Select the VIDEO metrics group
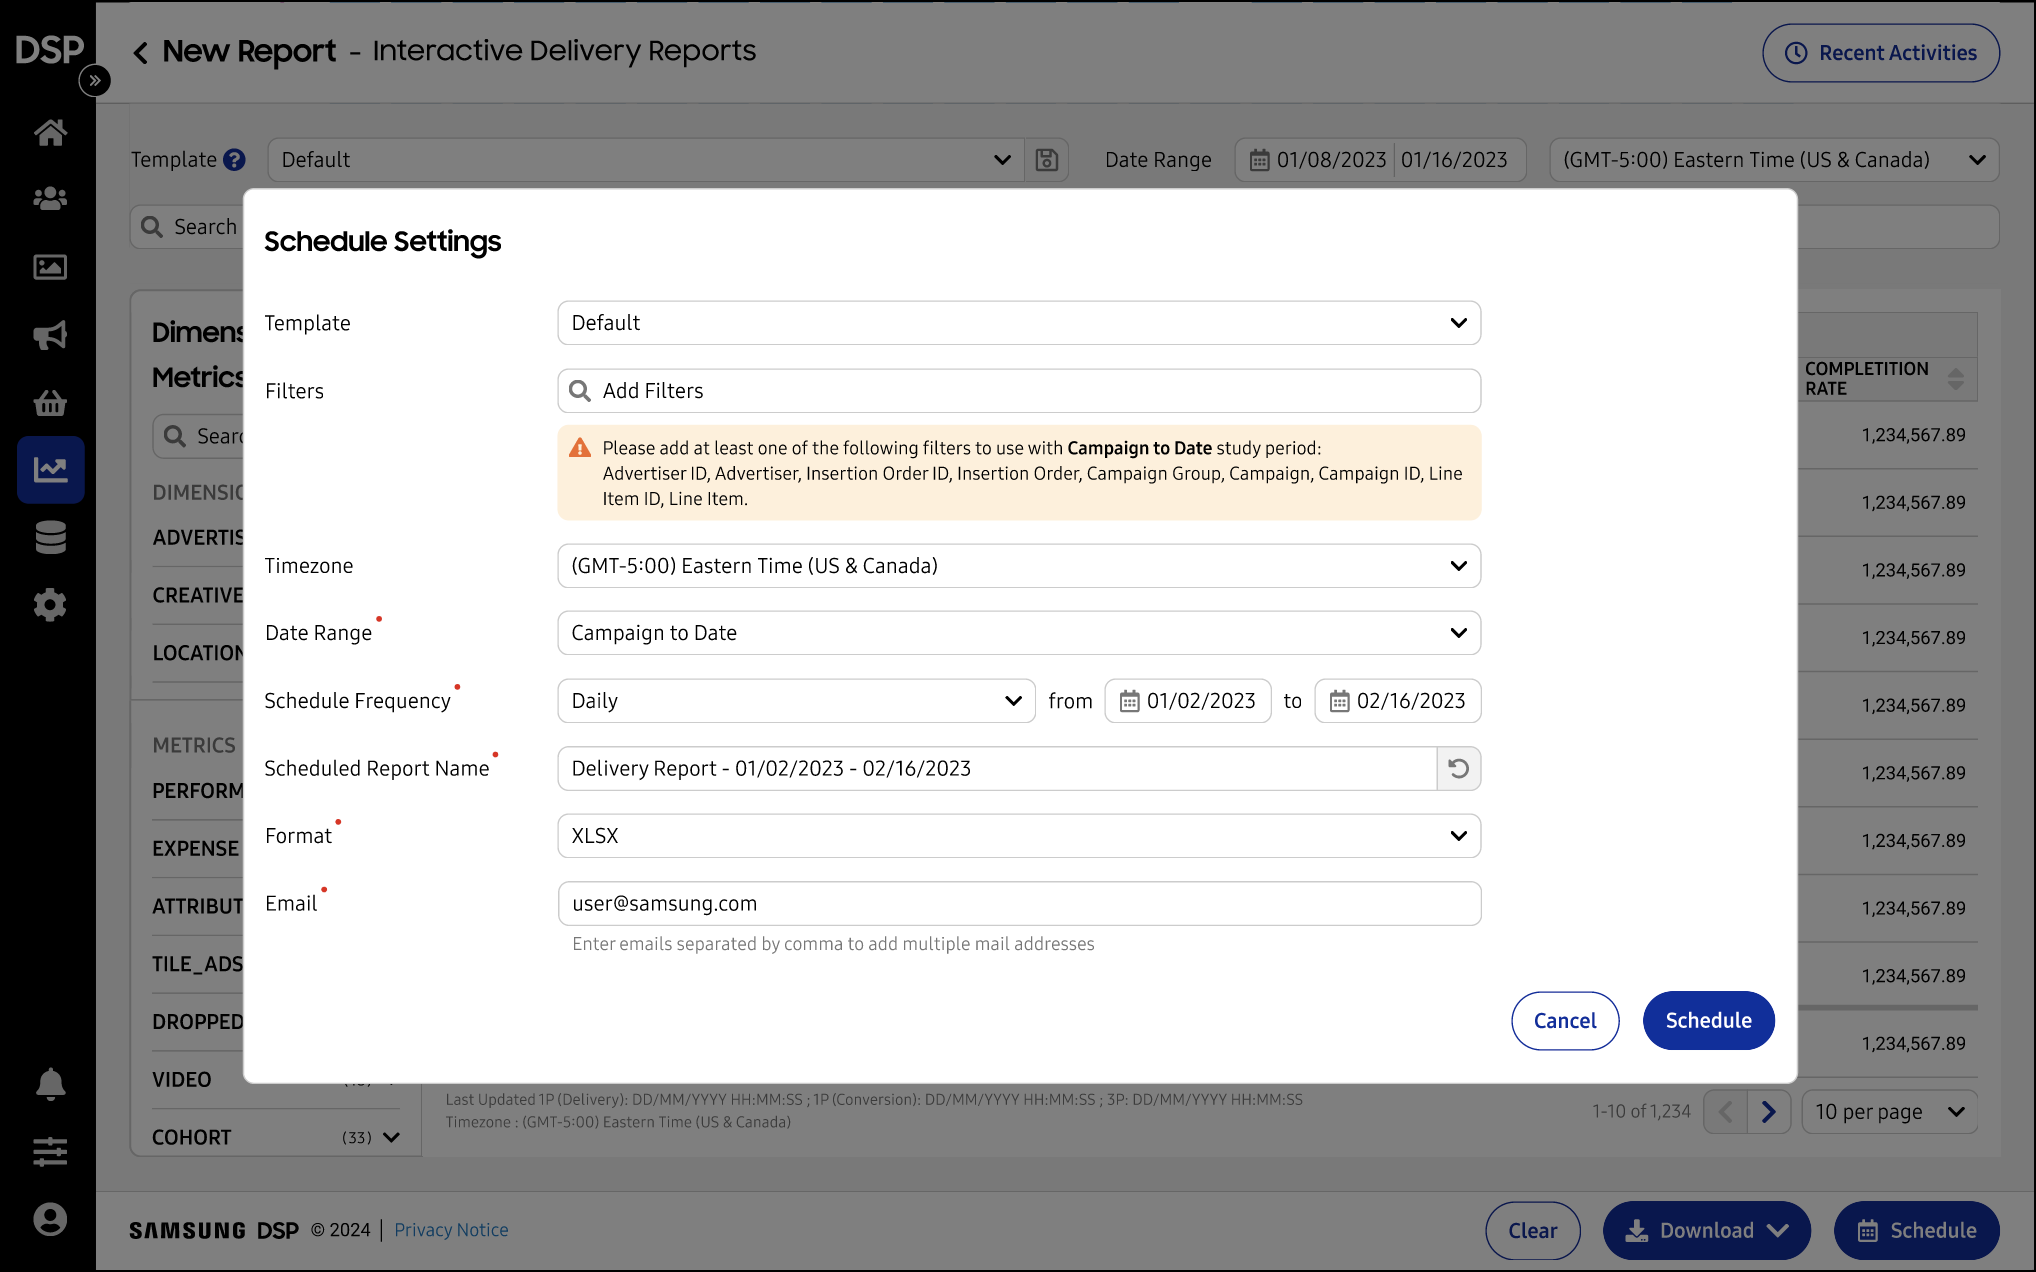 (182, 1080)
